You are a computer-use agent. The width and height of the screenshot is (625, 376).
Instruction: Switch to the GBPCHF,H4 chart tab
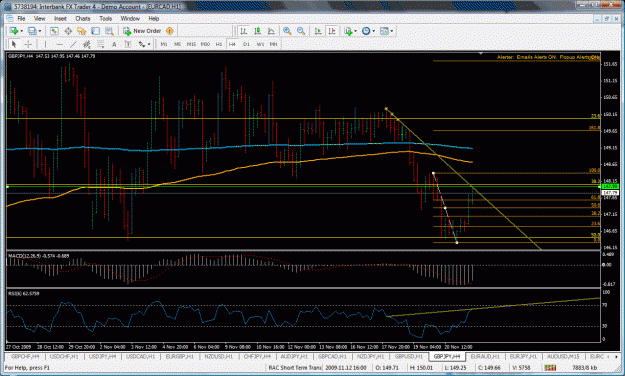coord(26,356)
